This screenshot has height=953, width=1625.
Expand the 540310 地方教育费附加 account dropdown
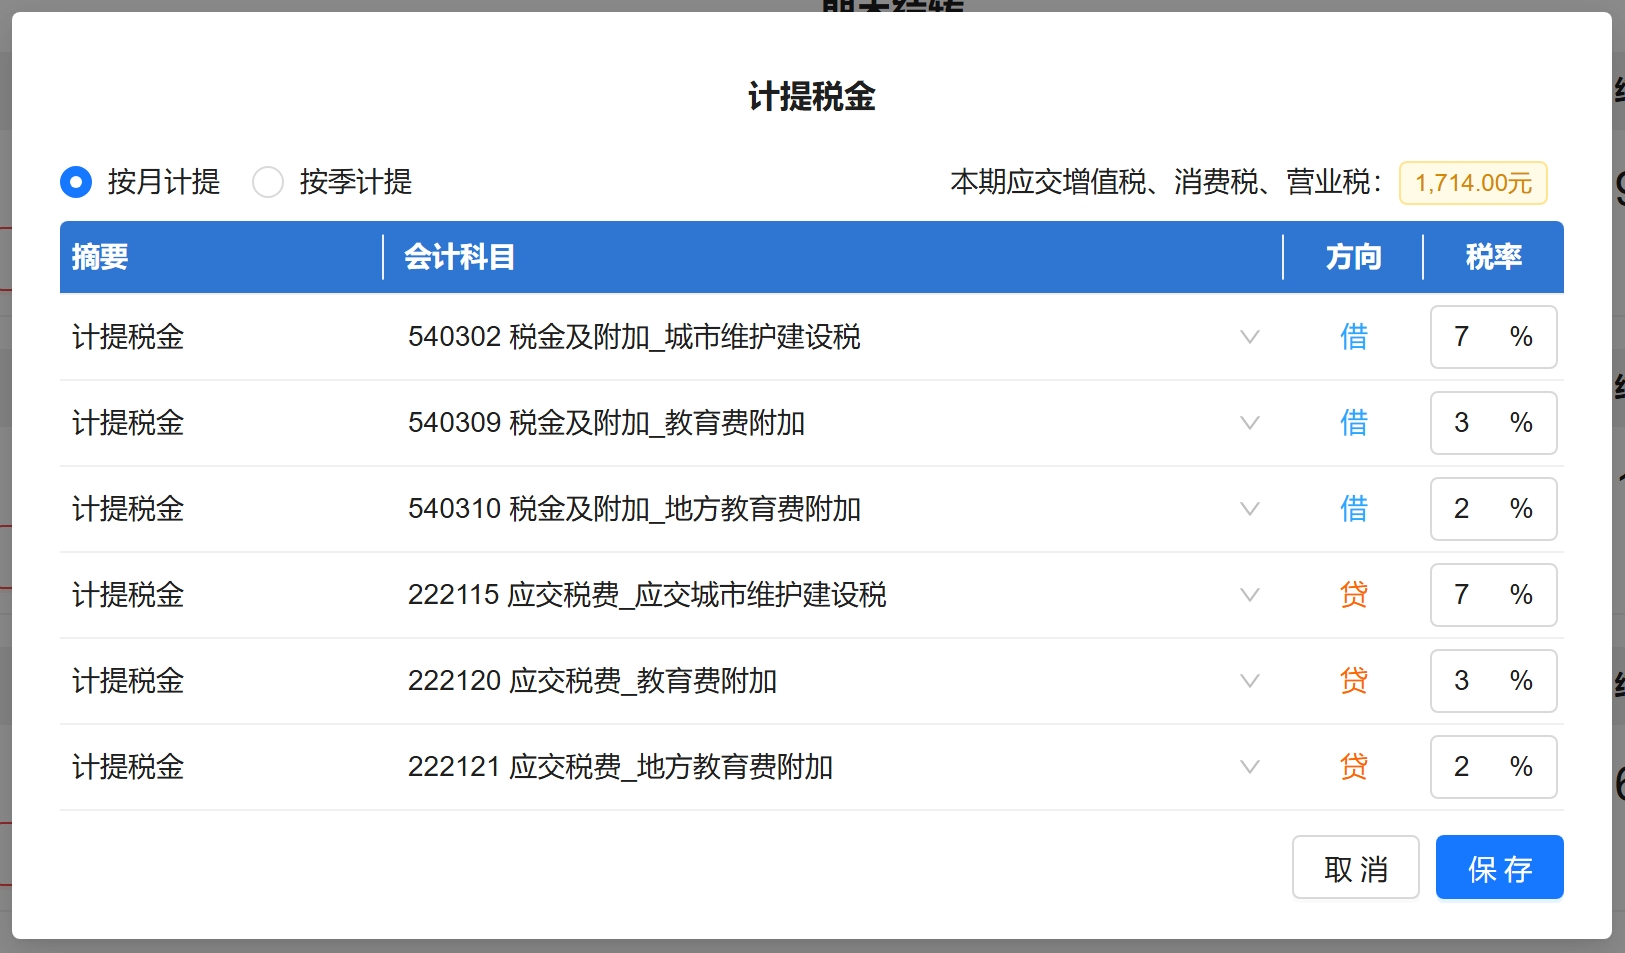(x=1249, y=509)
